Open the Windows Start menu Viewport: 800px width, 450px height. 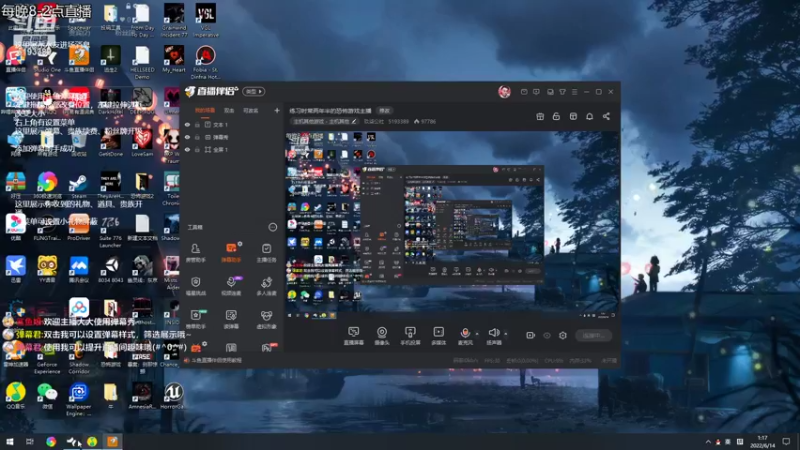(x=10, y=441)
